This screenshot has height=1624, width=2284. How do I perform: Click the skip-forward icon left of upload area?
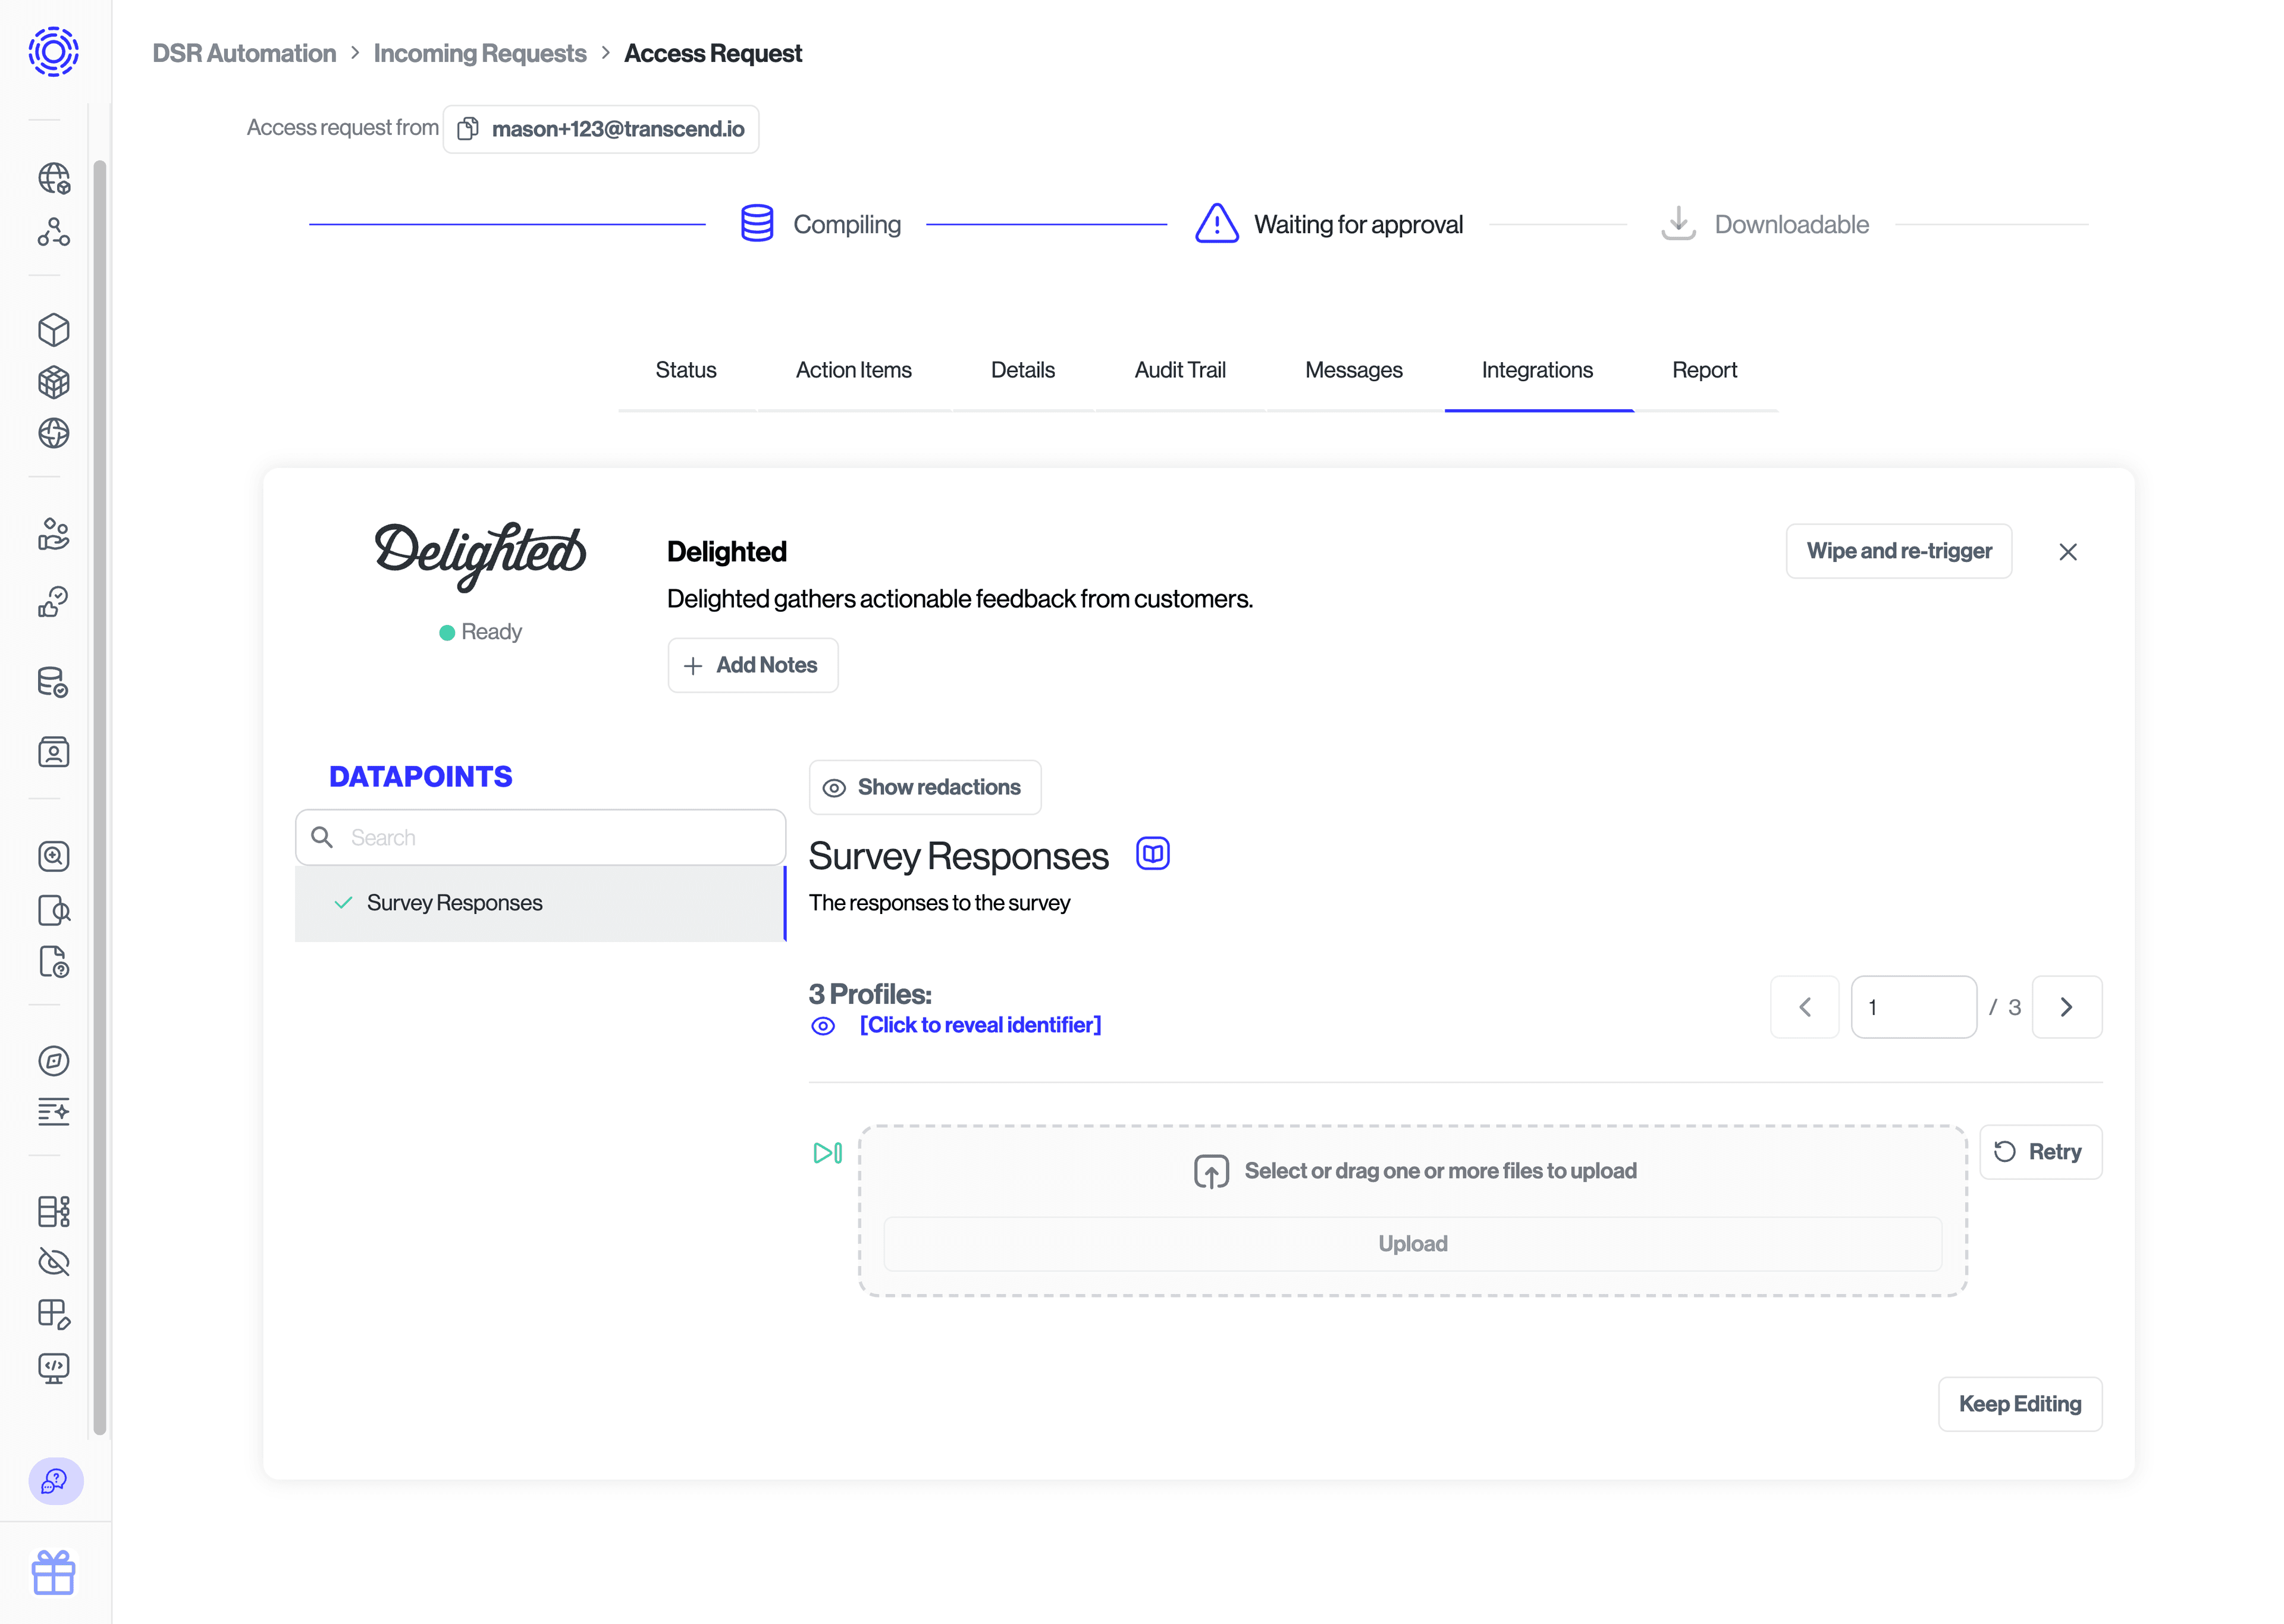(x=827, y=1153)
